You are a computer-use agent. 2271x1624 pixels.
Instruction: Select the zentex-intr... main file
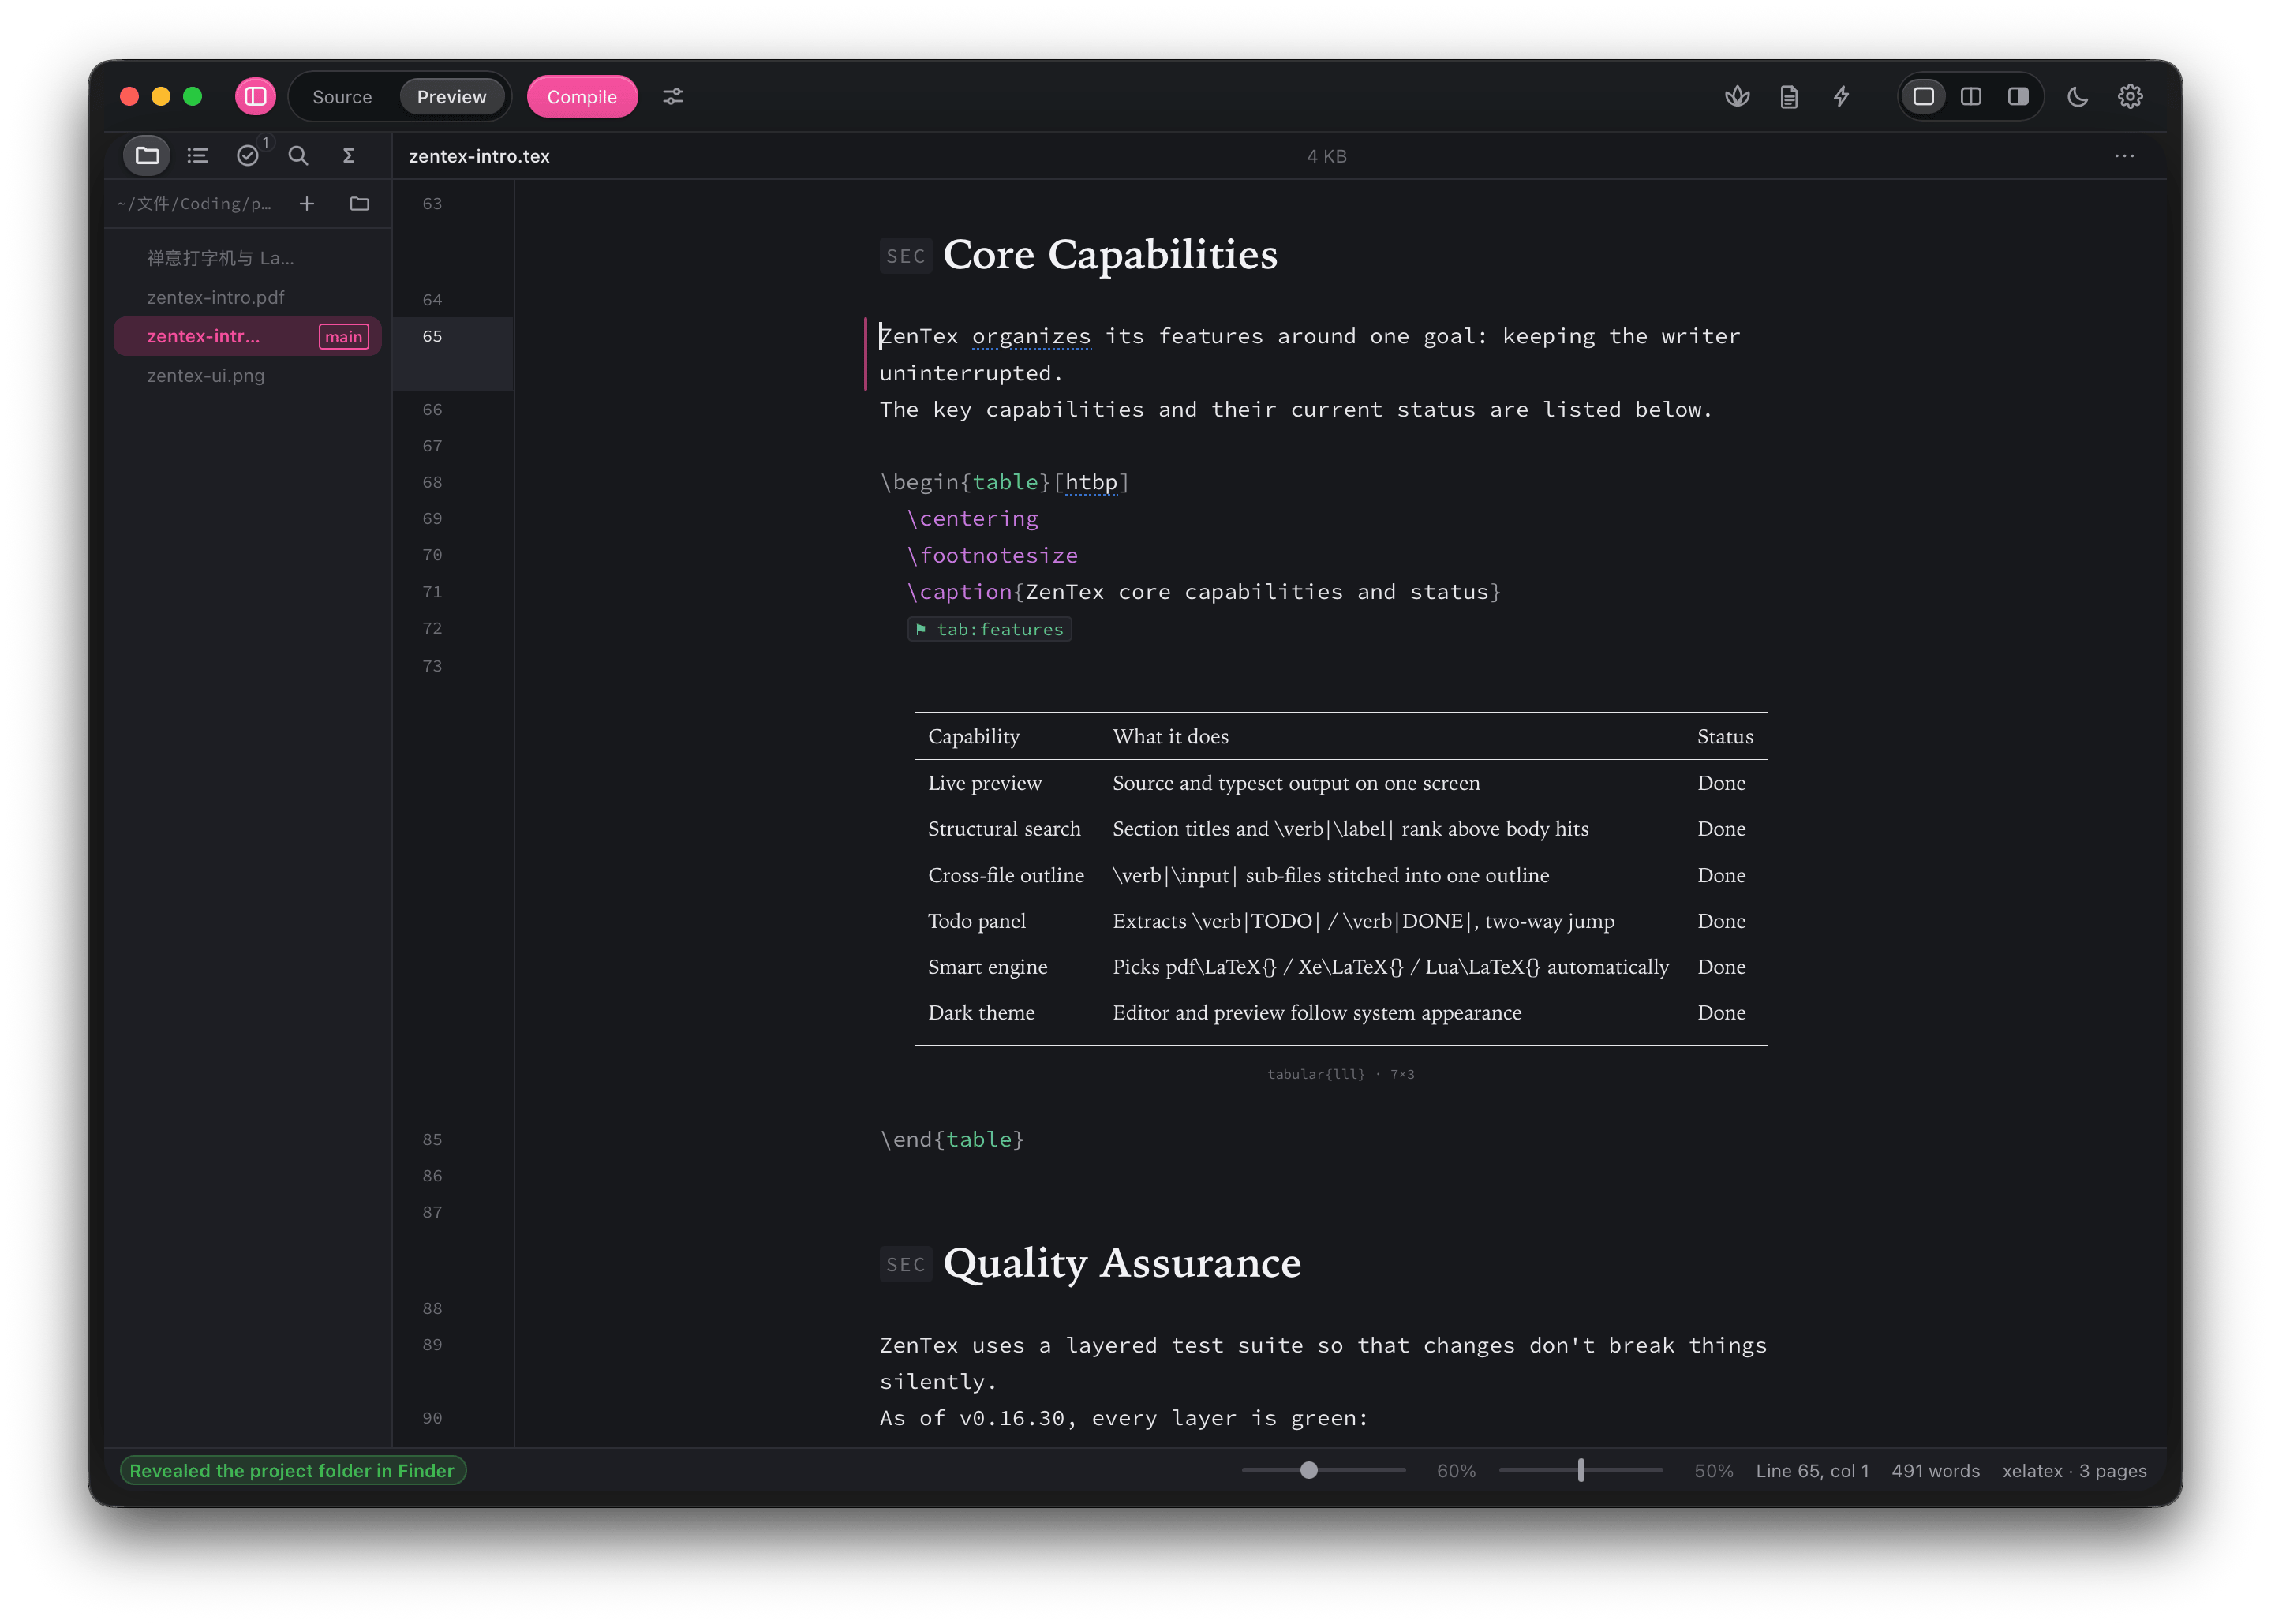pos(248,336)
